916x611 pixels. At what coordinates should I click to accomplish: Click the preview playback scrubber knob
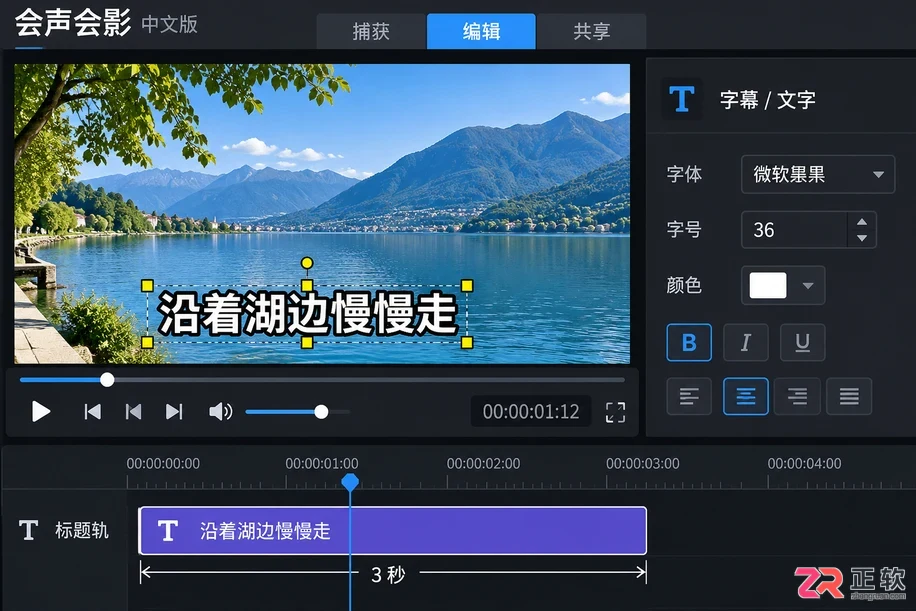[x=107, y=380]
